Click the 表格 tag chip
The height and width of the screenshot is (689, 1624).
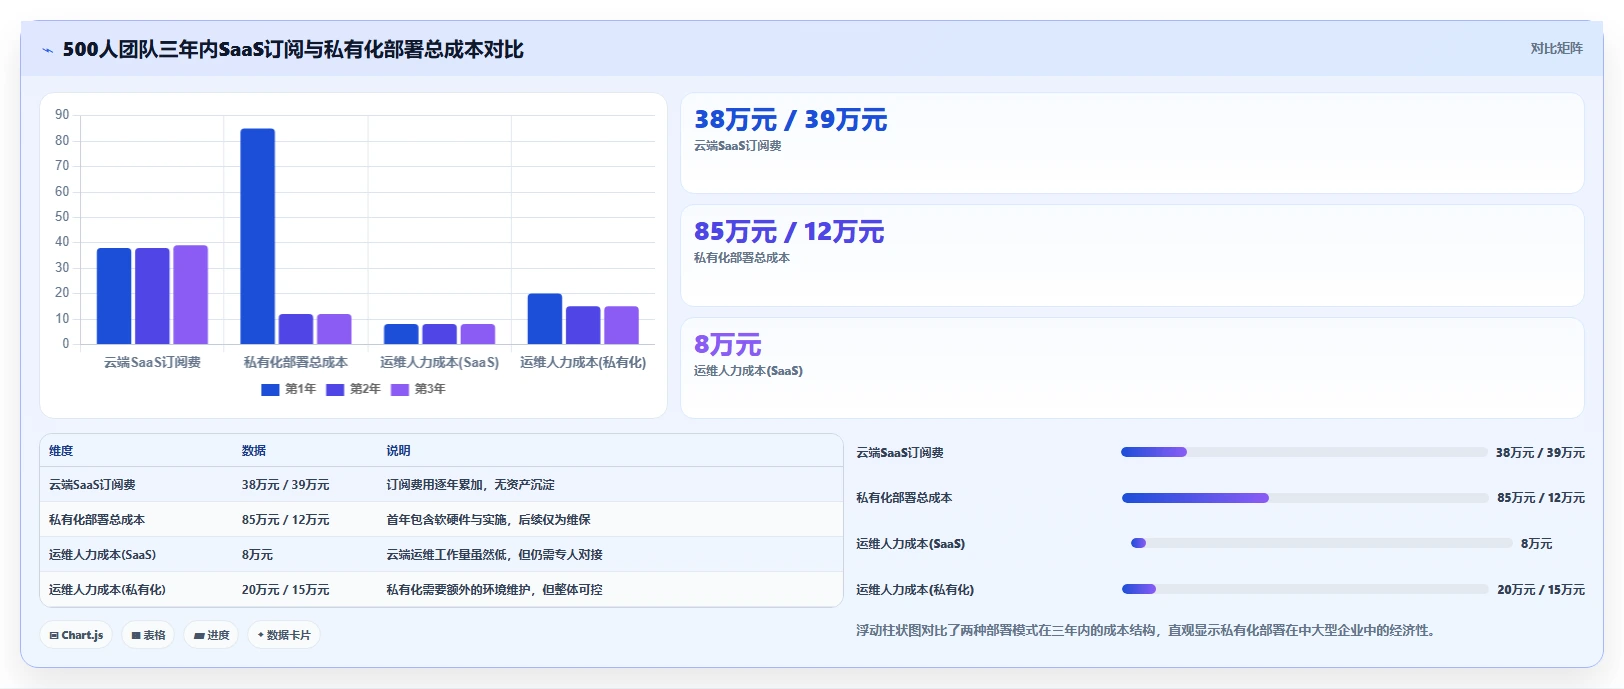point(148,635)
